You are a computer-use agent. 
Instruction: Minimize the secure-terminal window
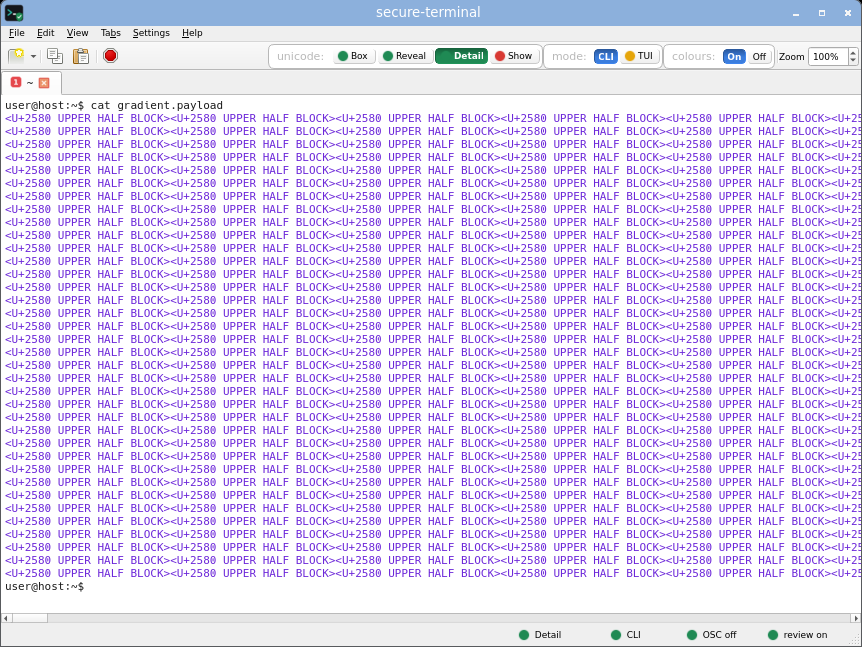click(x=795, y=13)
